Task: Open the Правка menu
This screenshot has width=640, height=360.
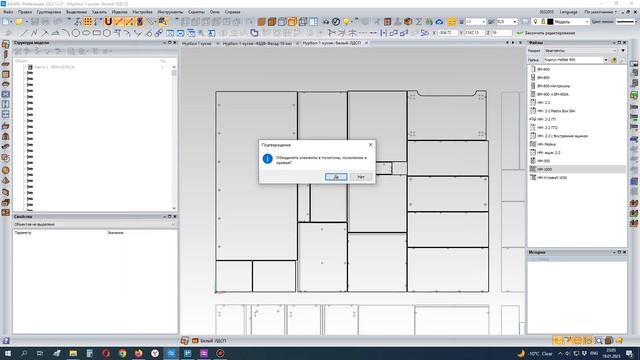Action: pyautogui.click(x=25, y=12)
